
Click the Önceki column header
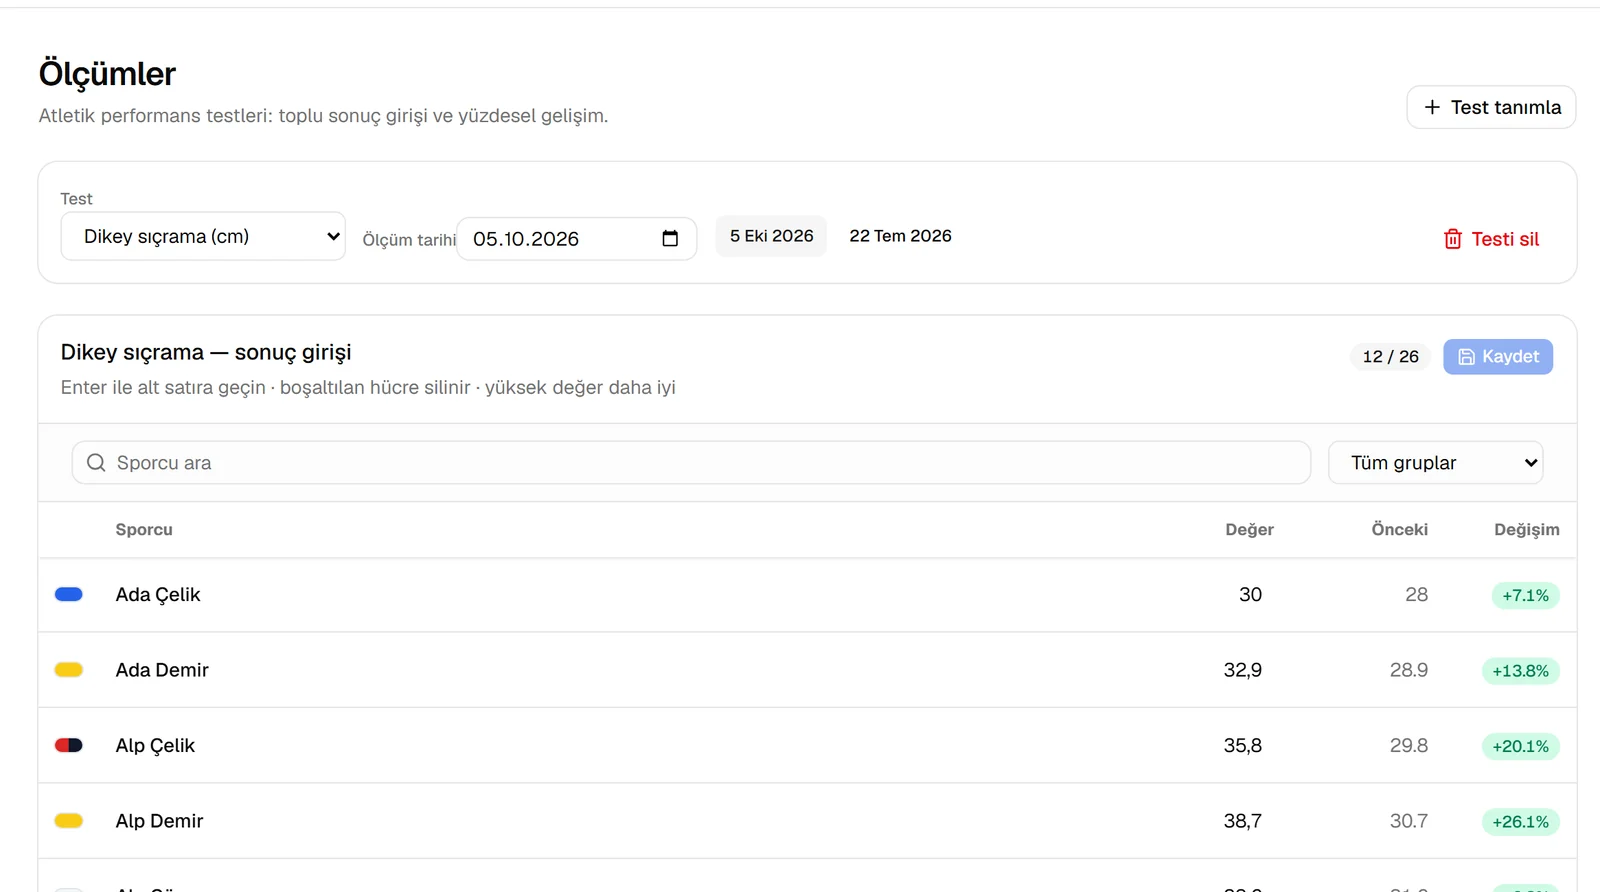[1399, 530]
